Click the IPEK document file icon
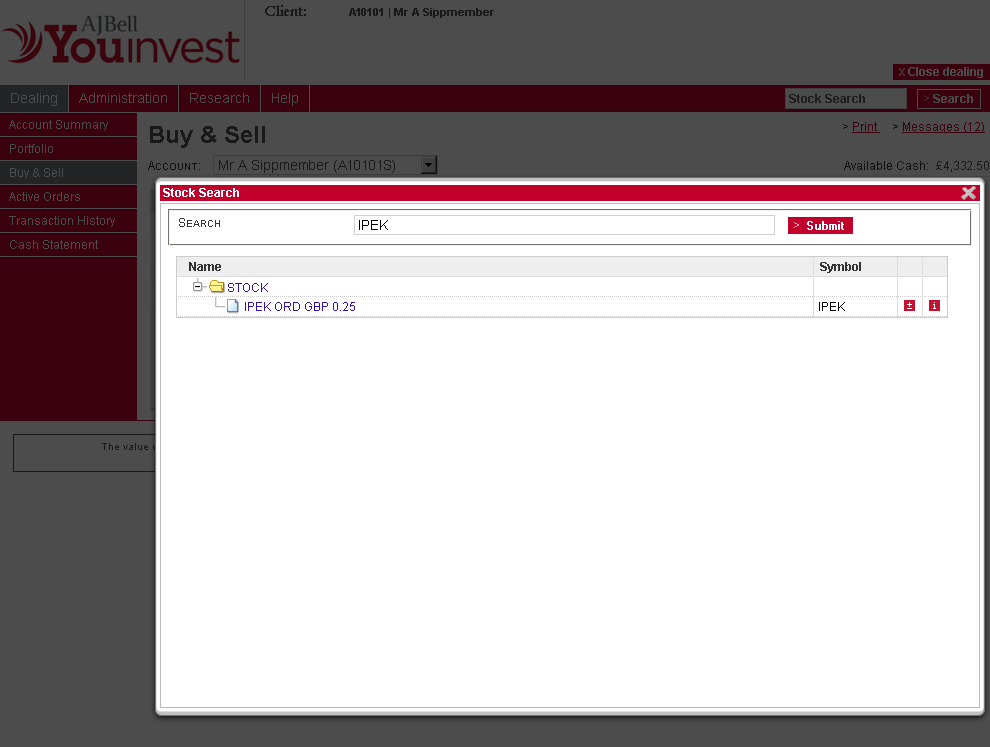Image resolution: width=990 pixels, height=747 pixels. (x=233, y=307)
